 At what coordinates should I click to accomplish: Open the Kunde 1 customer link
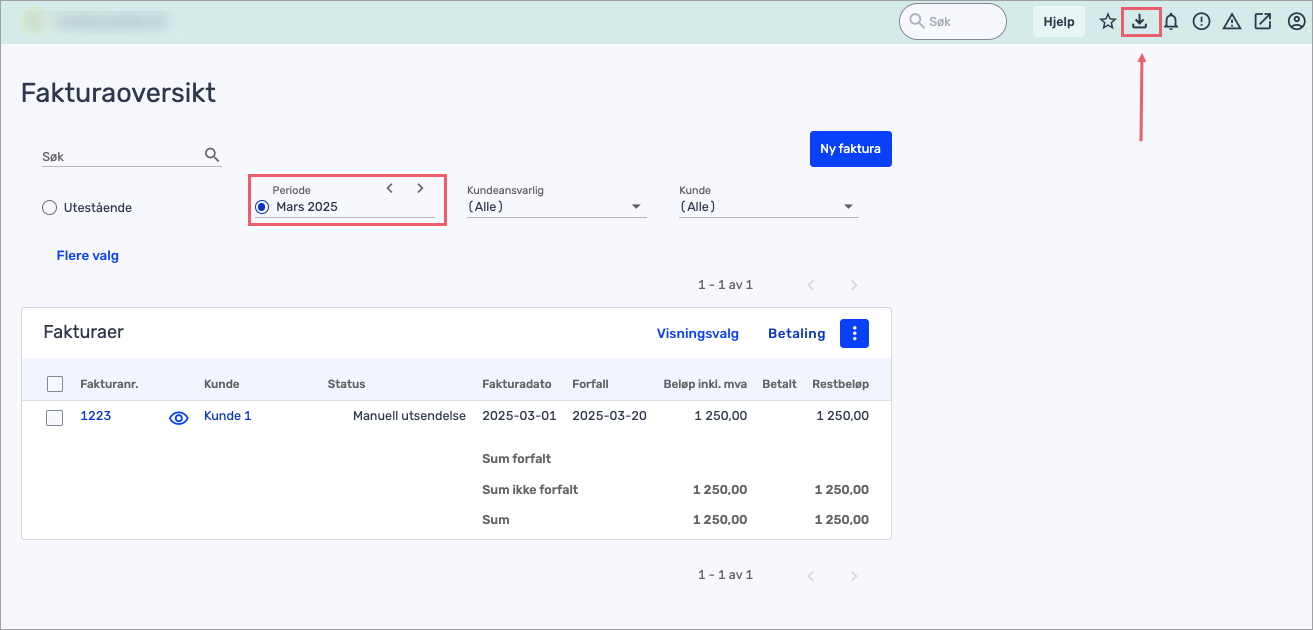coord(228,416)
